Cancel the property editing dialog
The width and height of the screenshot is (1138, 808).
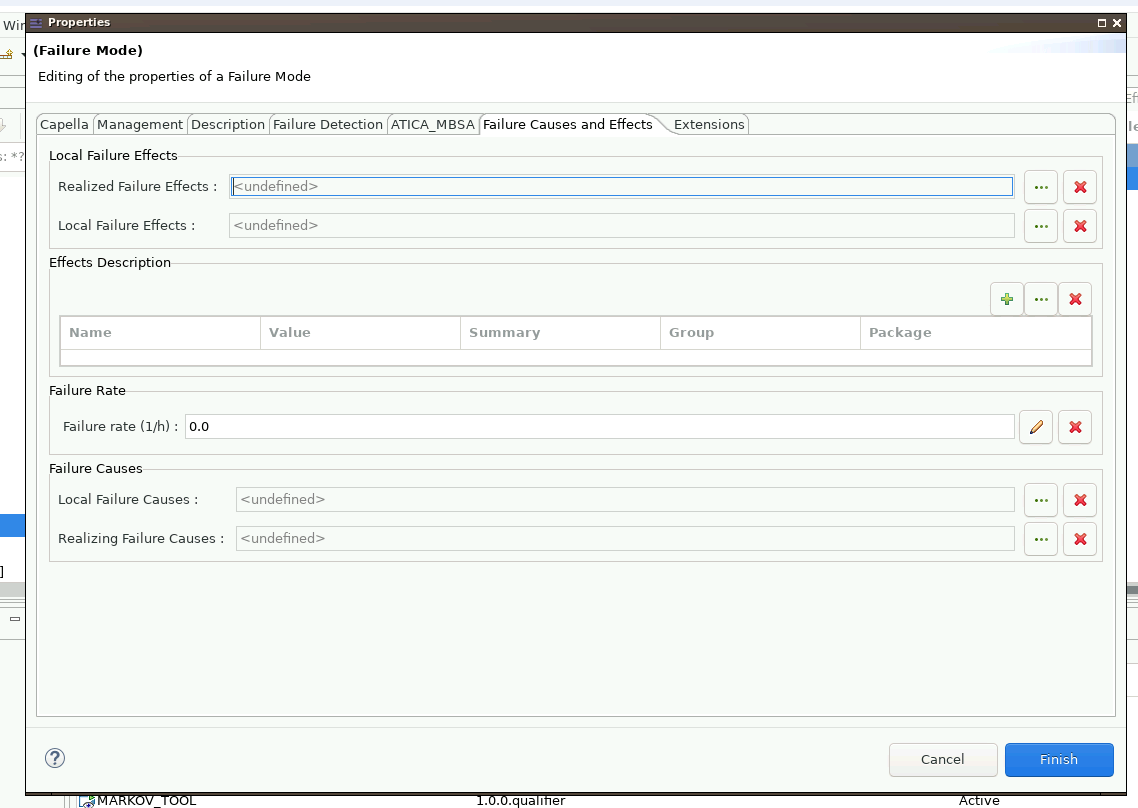(943, 759)
